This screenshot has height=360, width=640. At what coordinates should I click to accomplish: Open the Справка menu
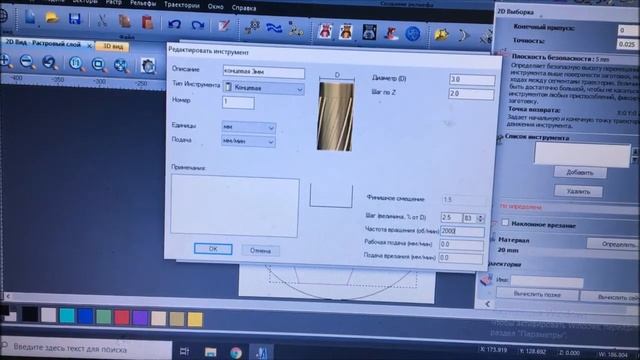(244, 8)
